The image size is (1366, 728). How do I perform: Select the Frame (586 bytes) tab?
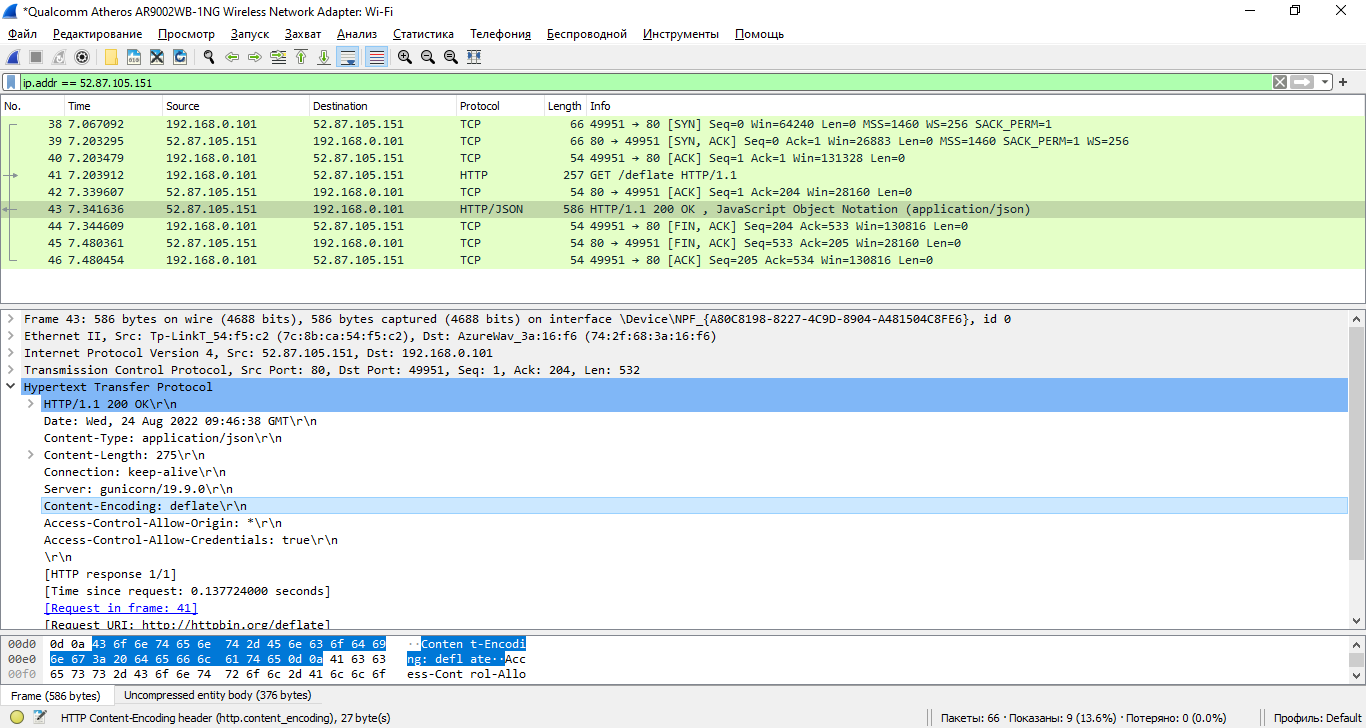[55, 695]
